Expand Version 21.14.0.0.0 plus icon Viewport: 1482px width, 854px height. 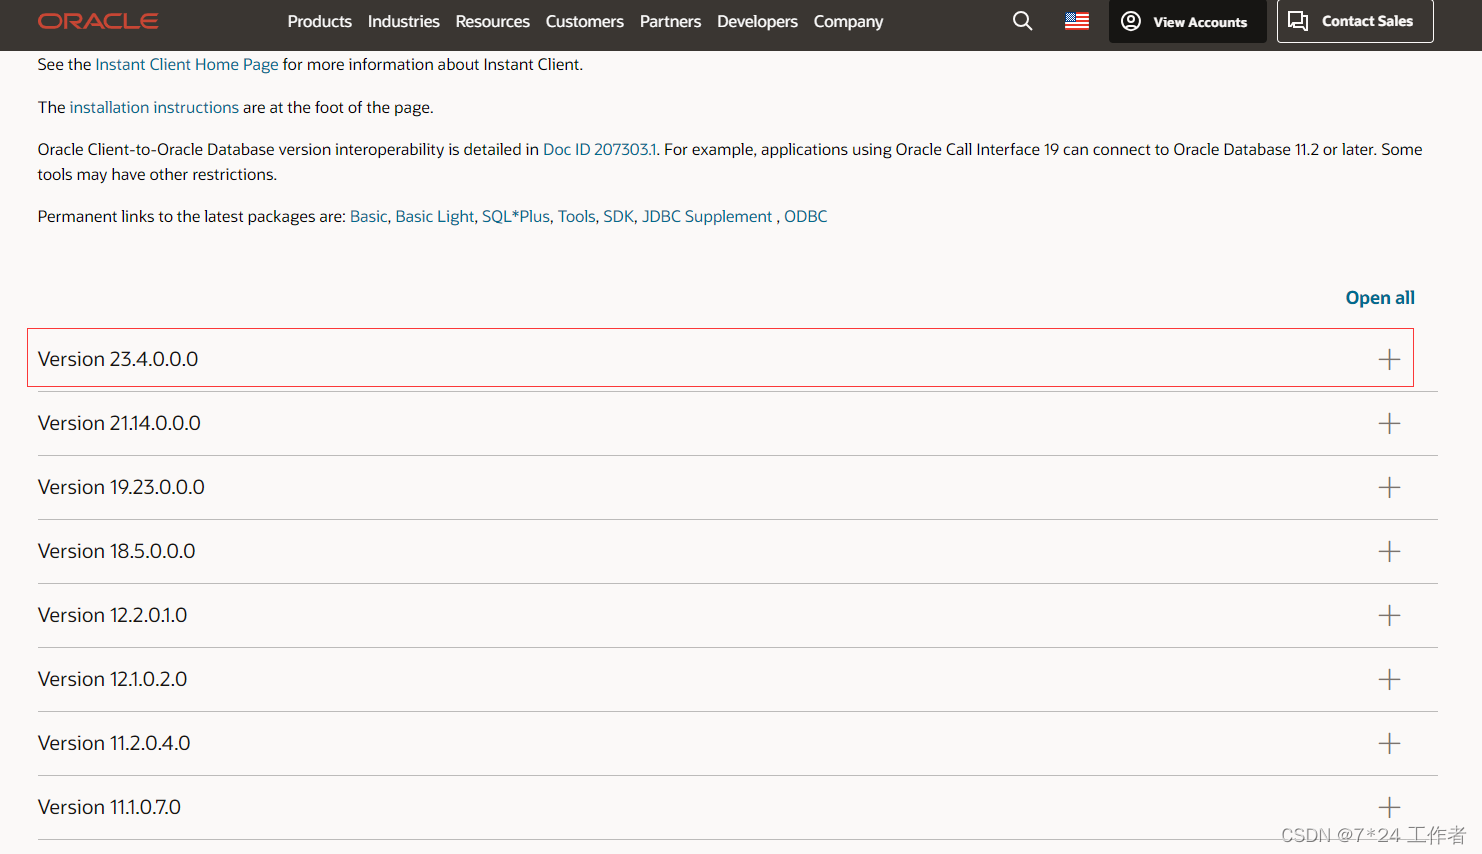1389,423
